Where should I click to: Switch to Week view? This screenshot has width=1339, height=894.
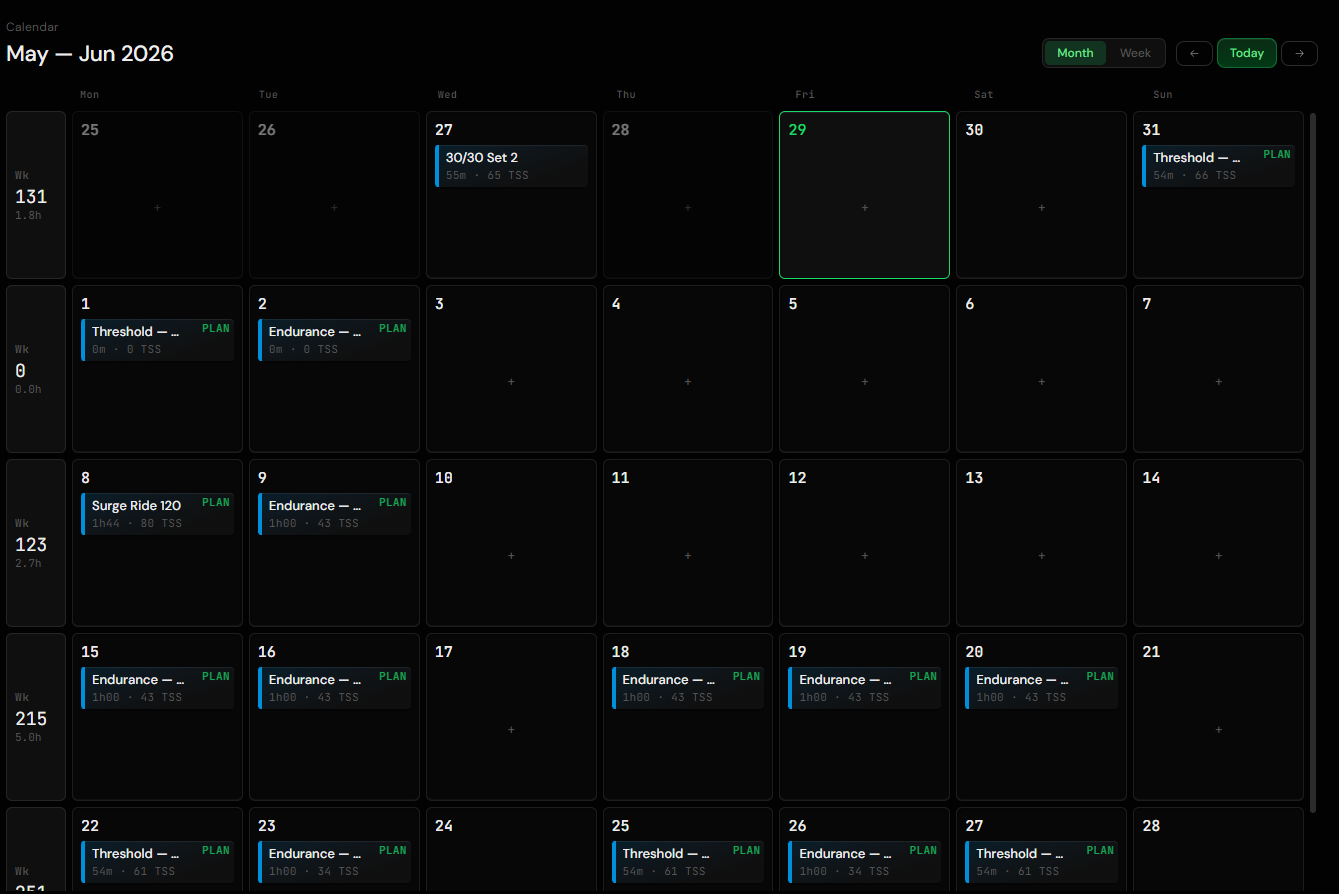(x=1135, y=53)
